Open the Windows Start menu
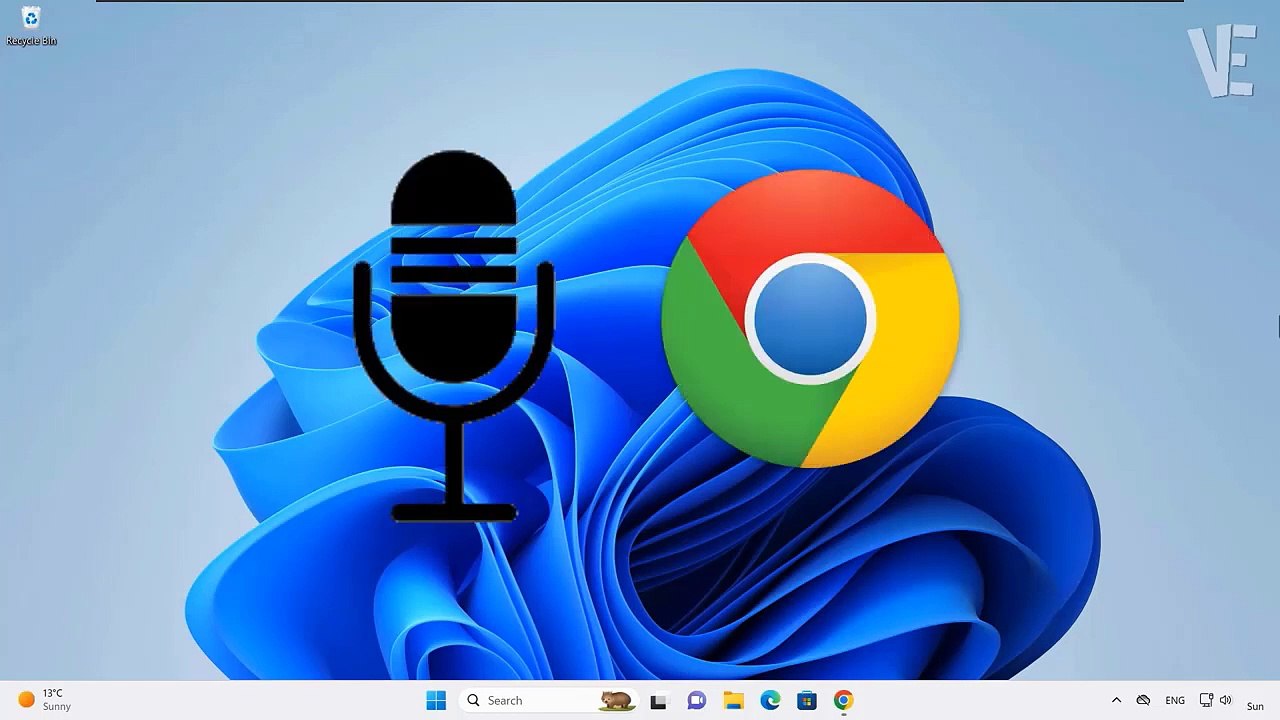Screen dimensions: 1280x720 point(436,701)
